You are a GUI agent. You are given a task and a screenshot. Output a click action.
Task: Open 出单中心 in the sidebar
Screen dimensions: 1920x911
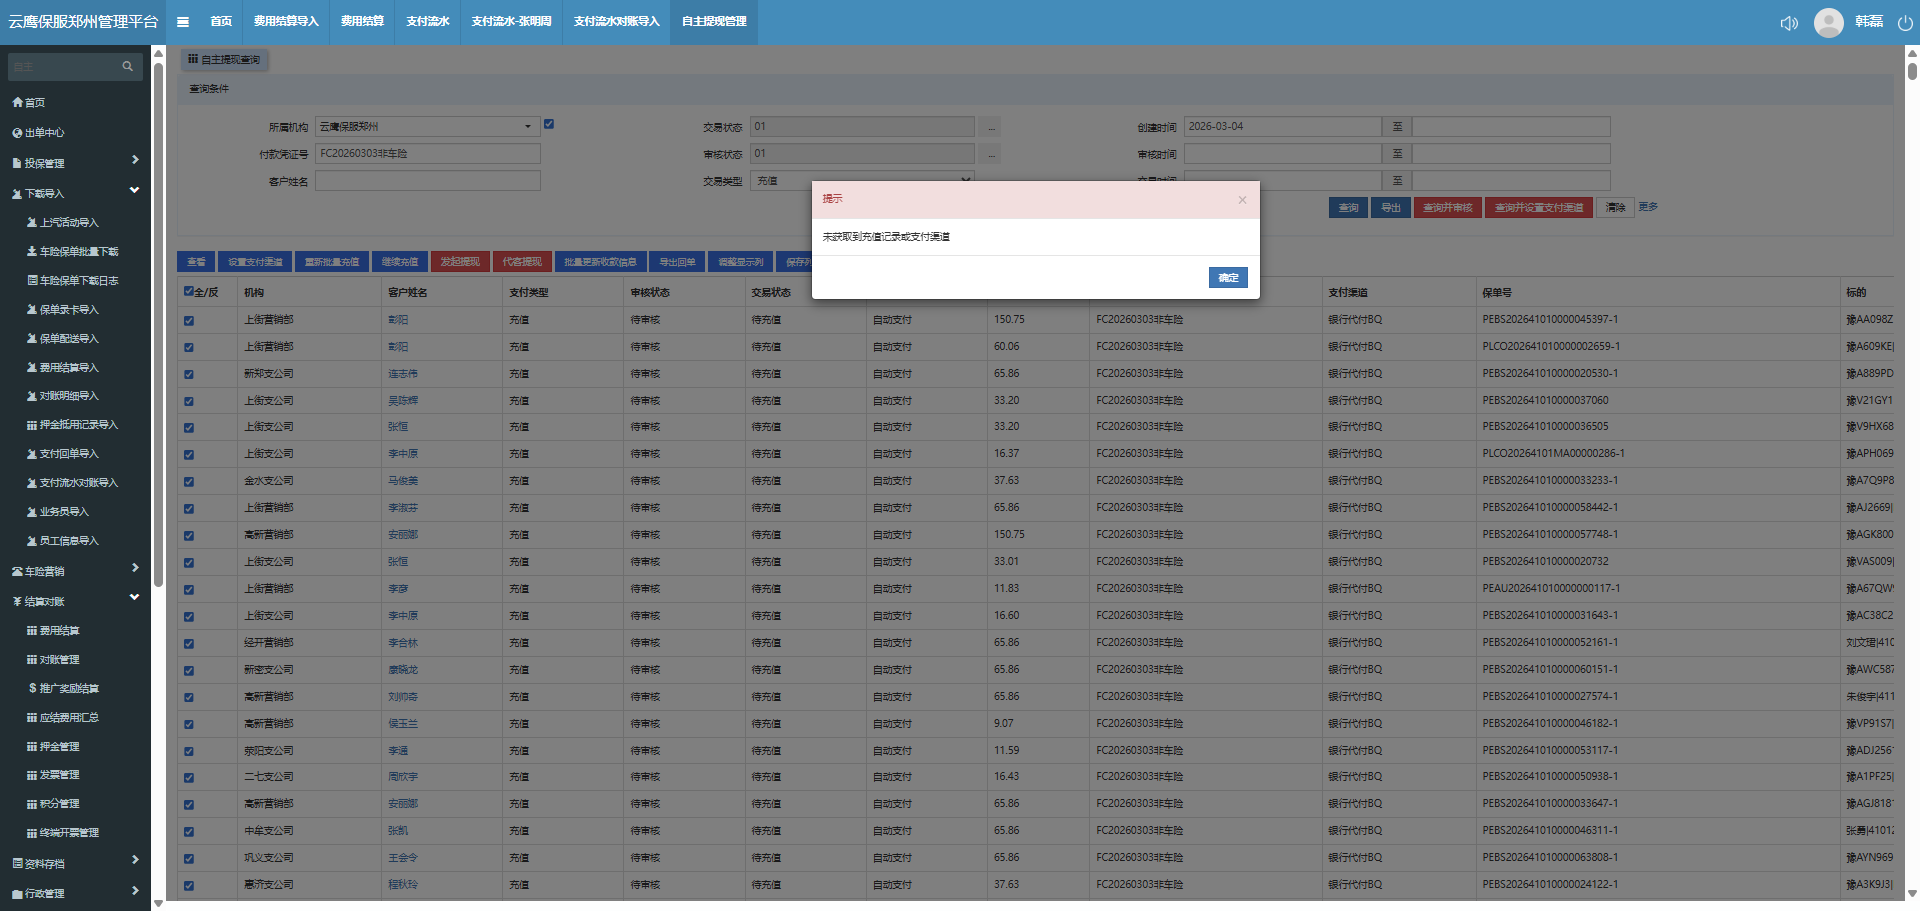point(44,133)
